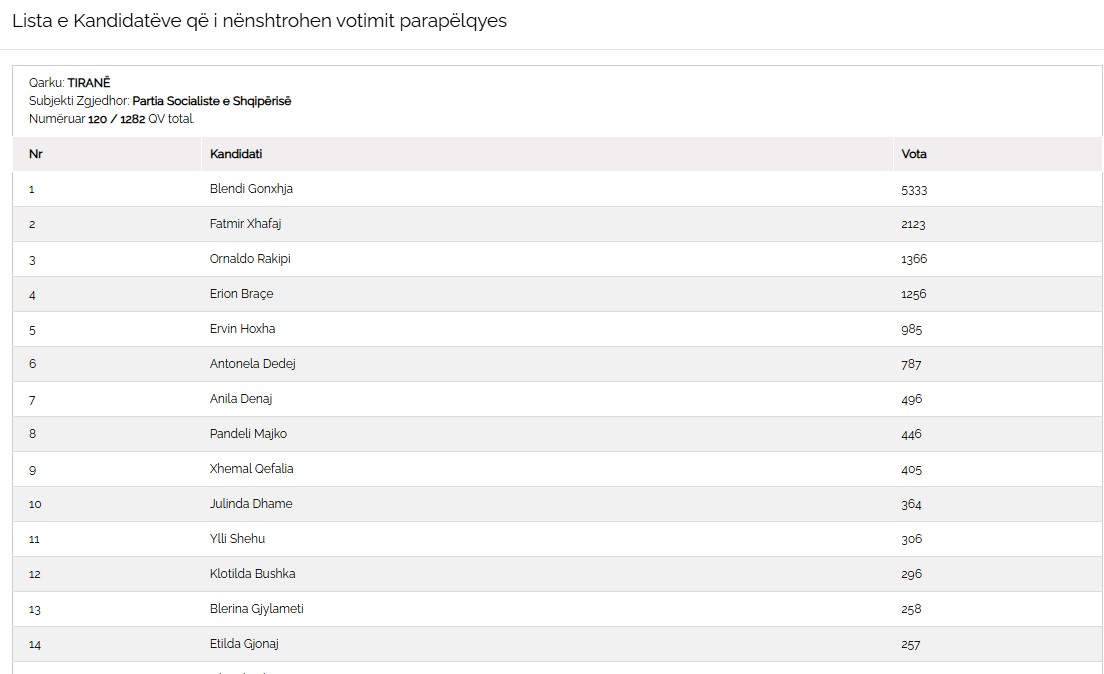Click the Vota column header
Image resolution: width=1104 pixels, height=674 pixels.
tap(914, 154)
